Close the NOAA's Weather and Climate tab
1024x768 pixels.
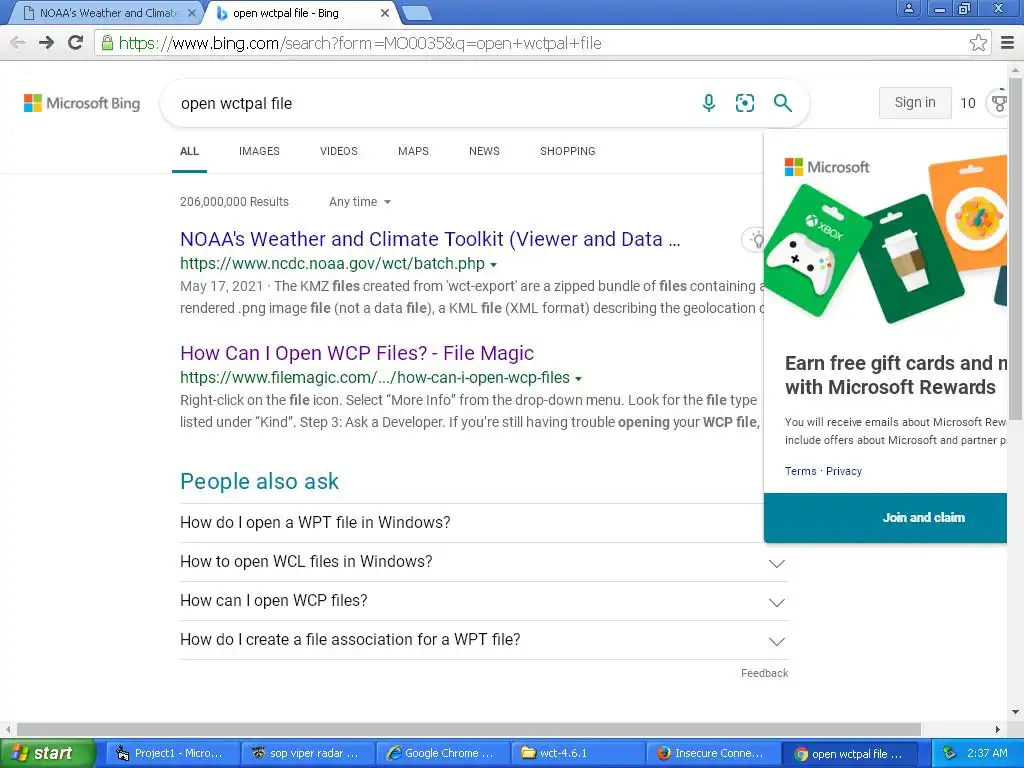(191, 12)
